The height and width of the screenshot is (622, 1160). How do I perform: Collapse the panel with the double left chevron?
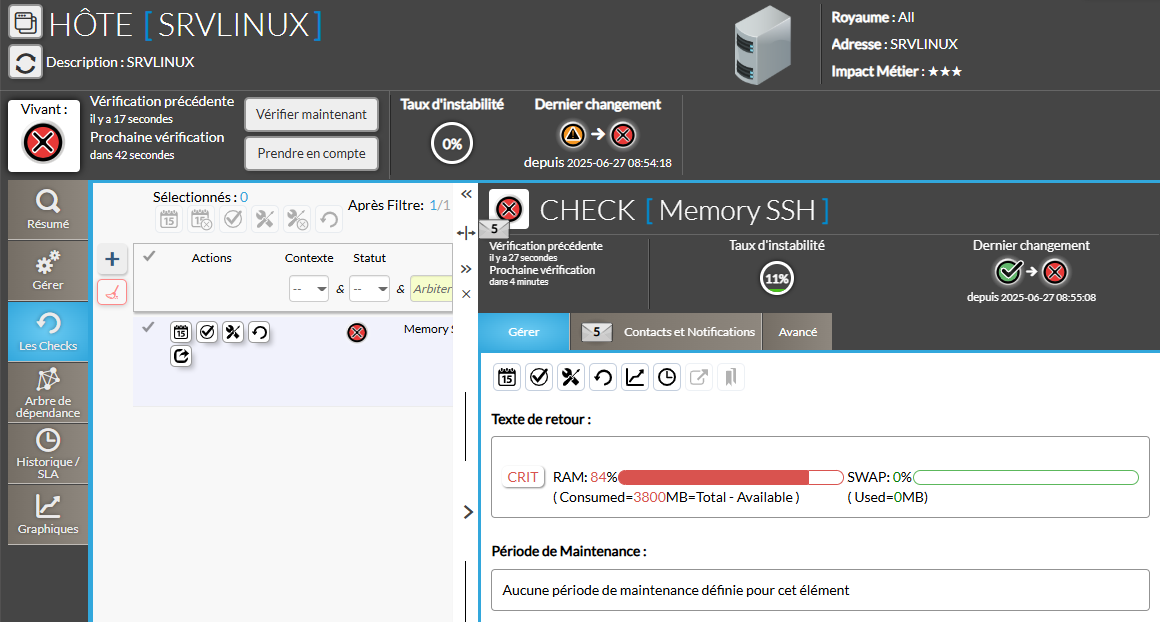pyautogui.click(x=466, y=193)
